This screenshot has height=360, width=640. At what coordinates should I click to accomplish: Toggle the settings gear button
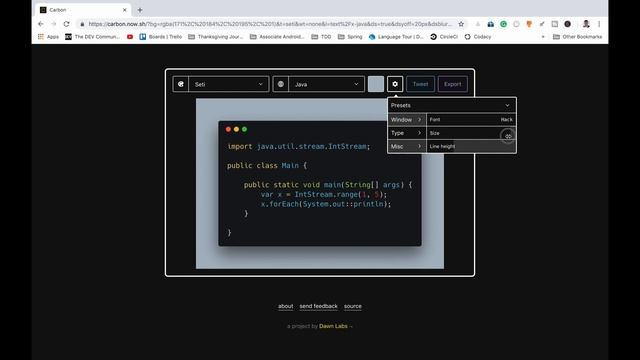[x=395, y=84]
